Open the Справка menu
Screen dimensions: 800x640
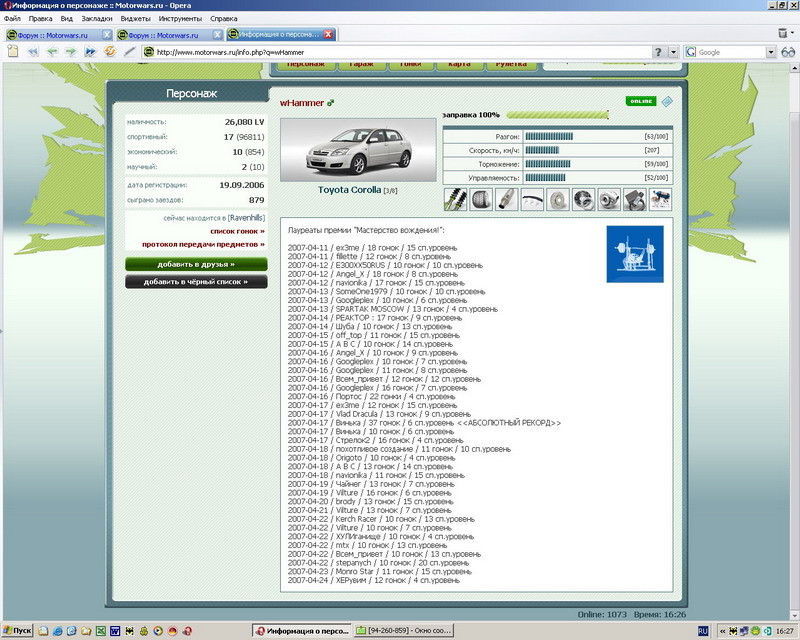[x=223, y=19]
